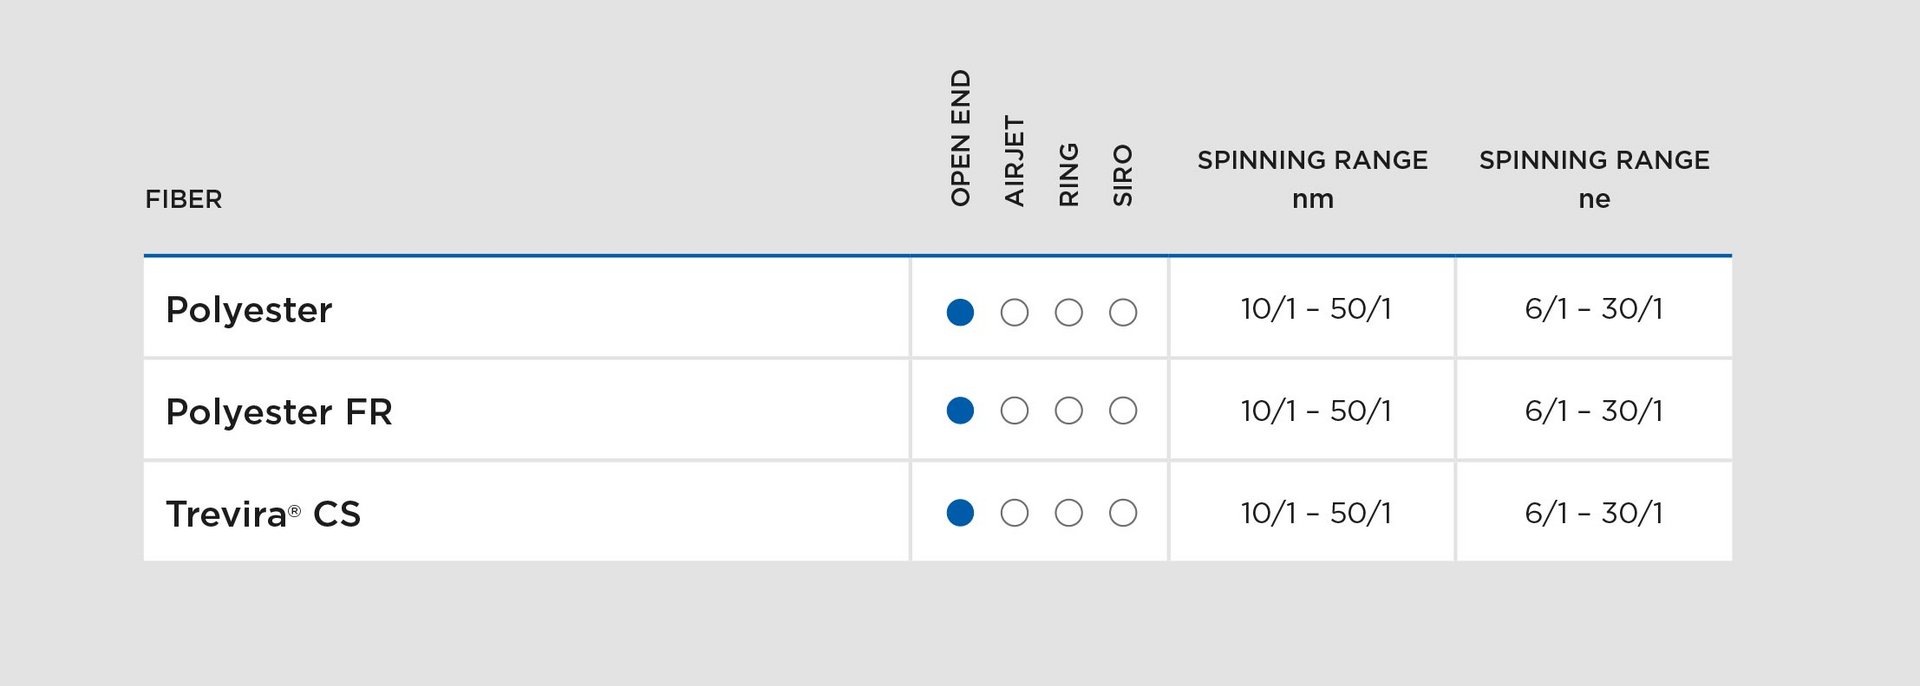The image size is (1920, 686).
Task: Click the SPINNING RANGE nm header
Action: pyautogui.click(x=1312, y=178)
